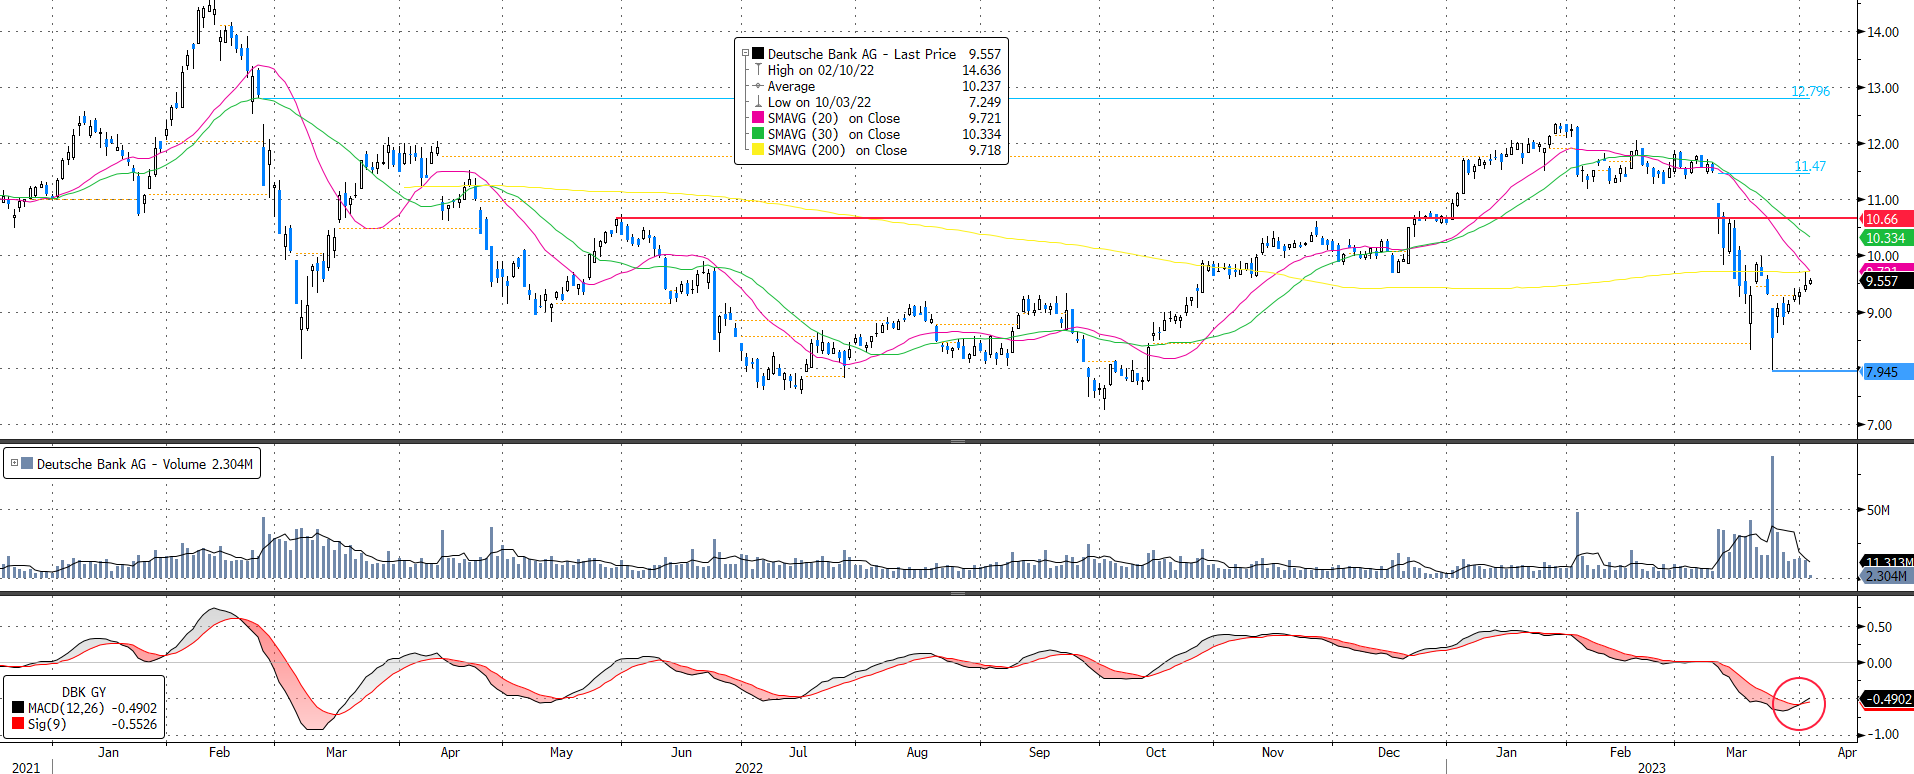Click the 2023 year label on time axis
Viewport: 1914px width, 774px height.
coord(1651,768)
